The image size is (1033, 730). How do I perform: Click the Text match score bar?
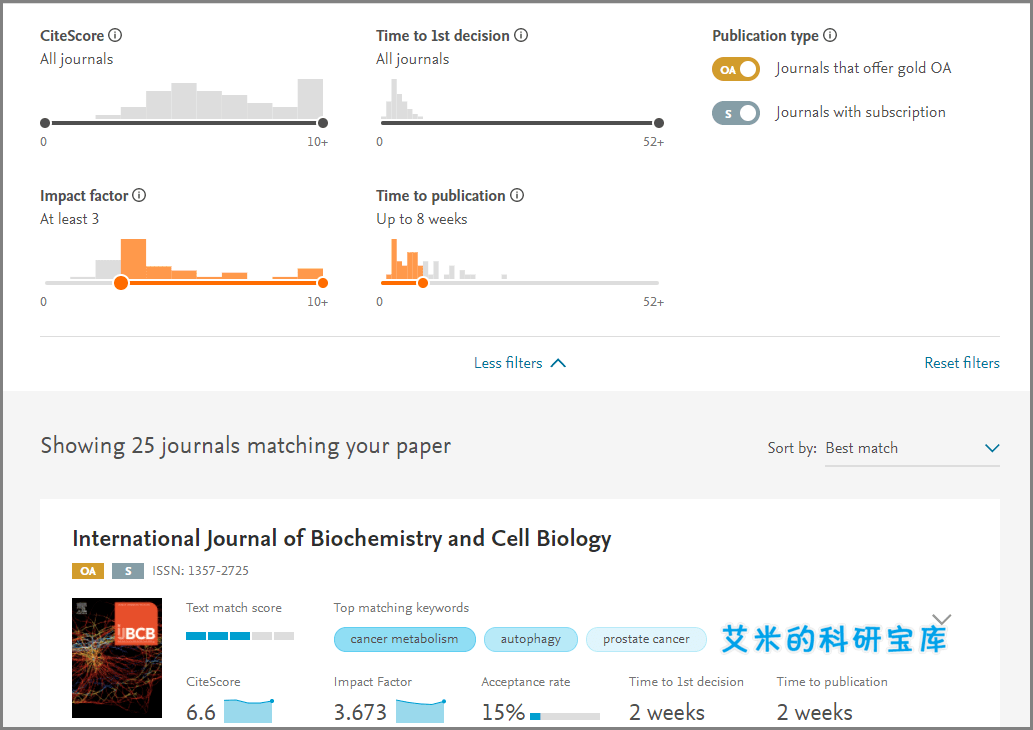click(x=240, y=636)
